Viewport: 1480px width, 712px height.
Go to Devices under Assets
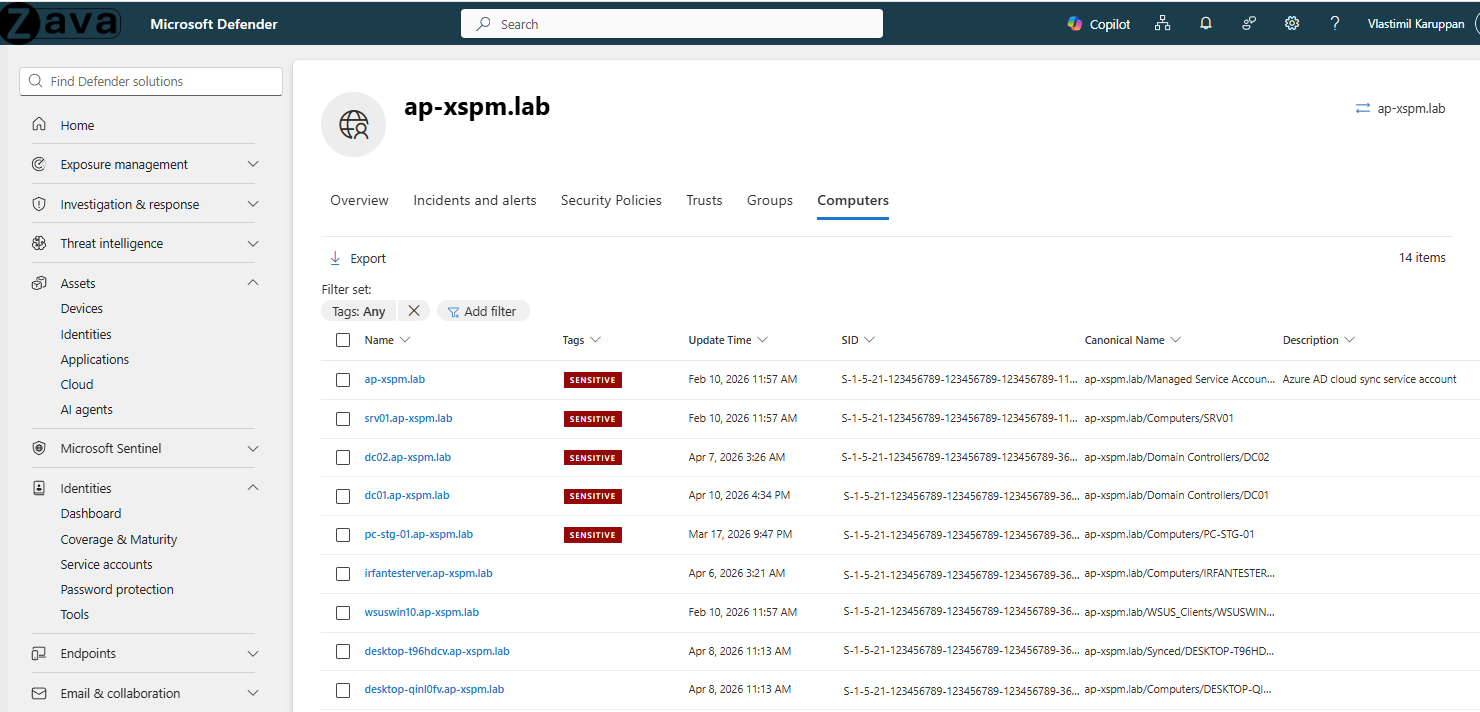point(82,309)
